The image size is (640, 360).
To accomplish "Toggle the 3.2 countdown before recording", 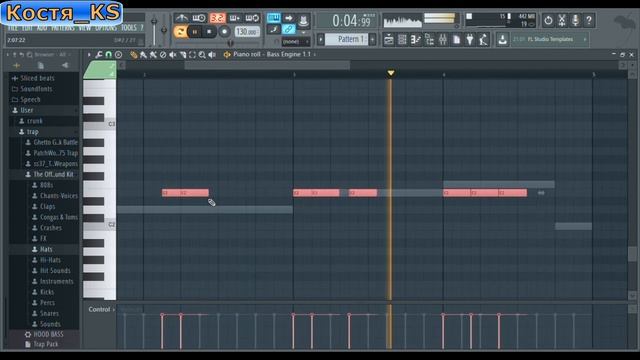I will 217,18.
